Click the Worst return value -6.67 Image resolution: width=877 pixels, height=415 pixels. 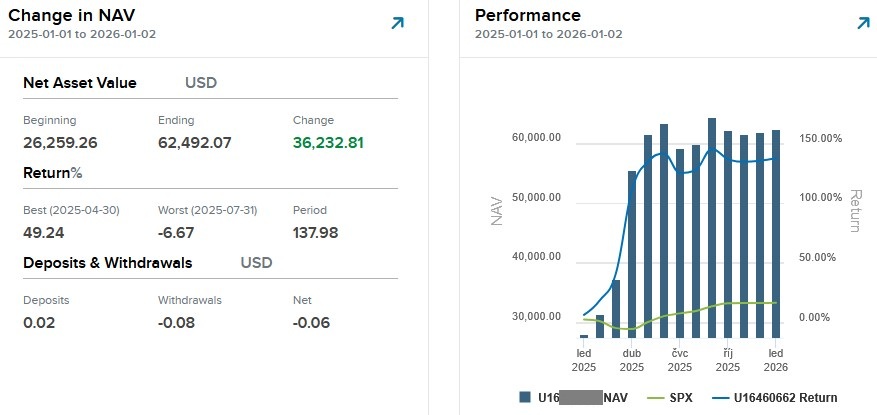click(x=176, y=232)
